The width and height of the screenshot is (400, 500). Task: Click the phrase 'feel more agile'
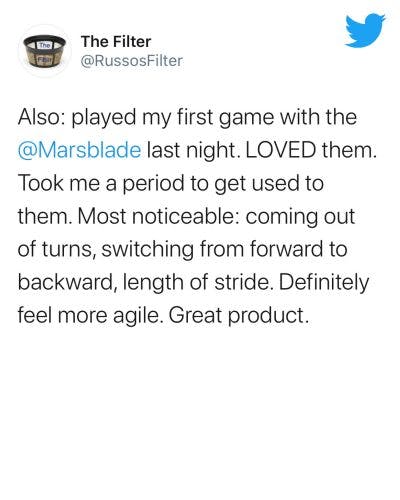click(88, 315)
